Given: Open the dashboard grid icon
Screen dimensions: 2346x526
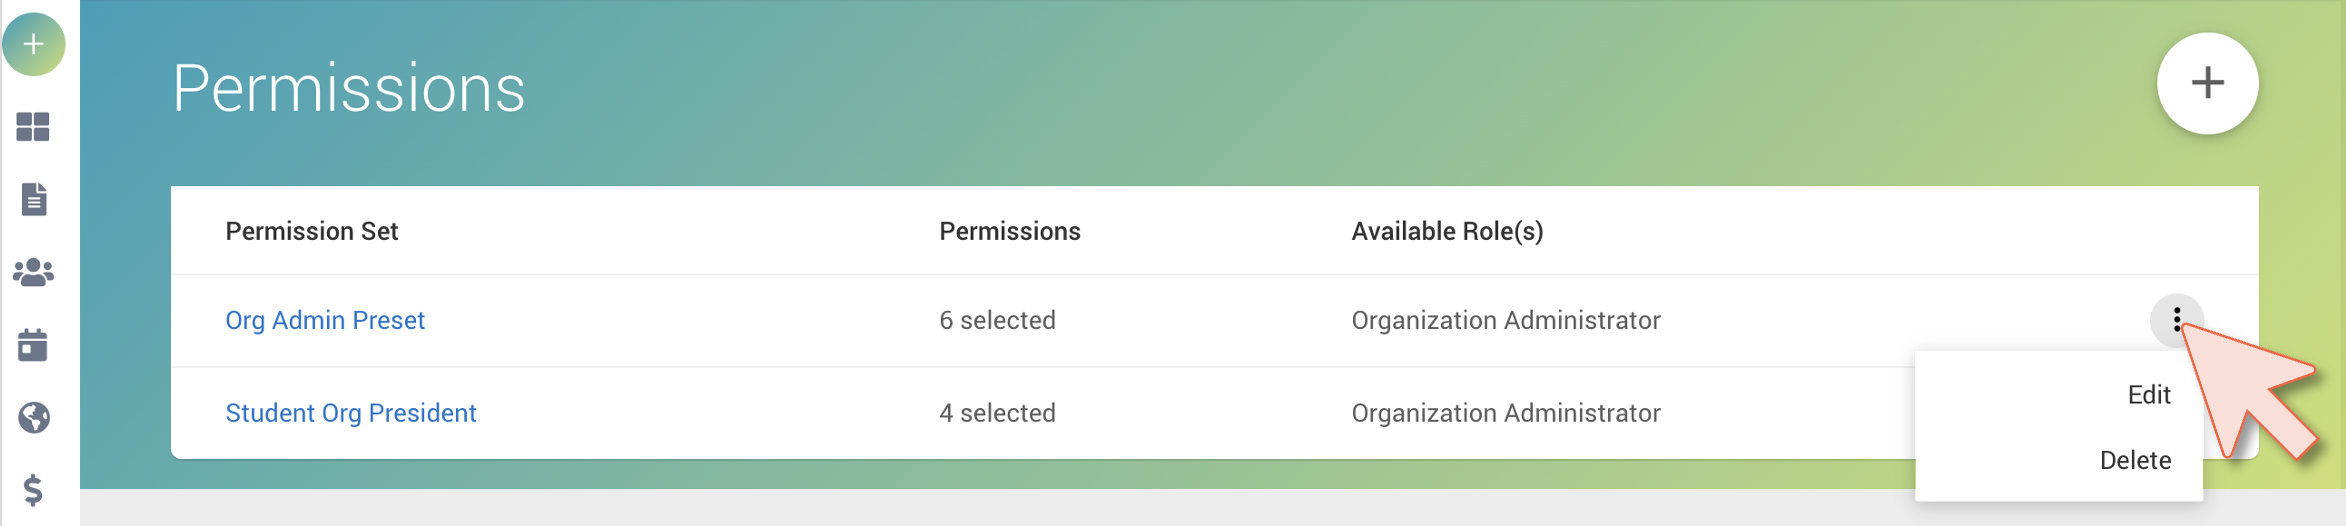Looking at the screenshot, I should click(x=33, y=127).
